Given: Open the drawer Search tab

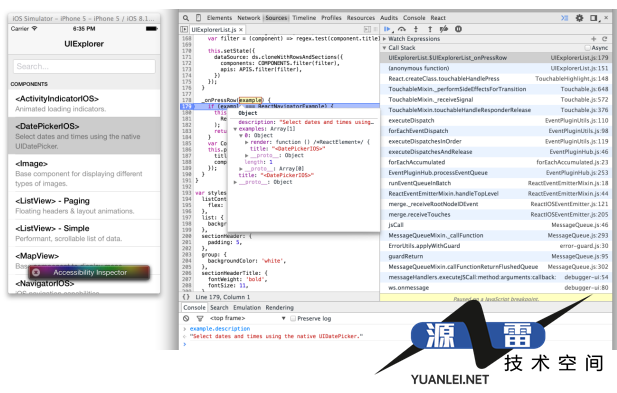Looking at the screenshot, I should [219, 308].
